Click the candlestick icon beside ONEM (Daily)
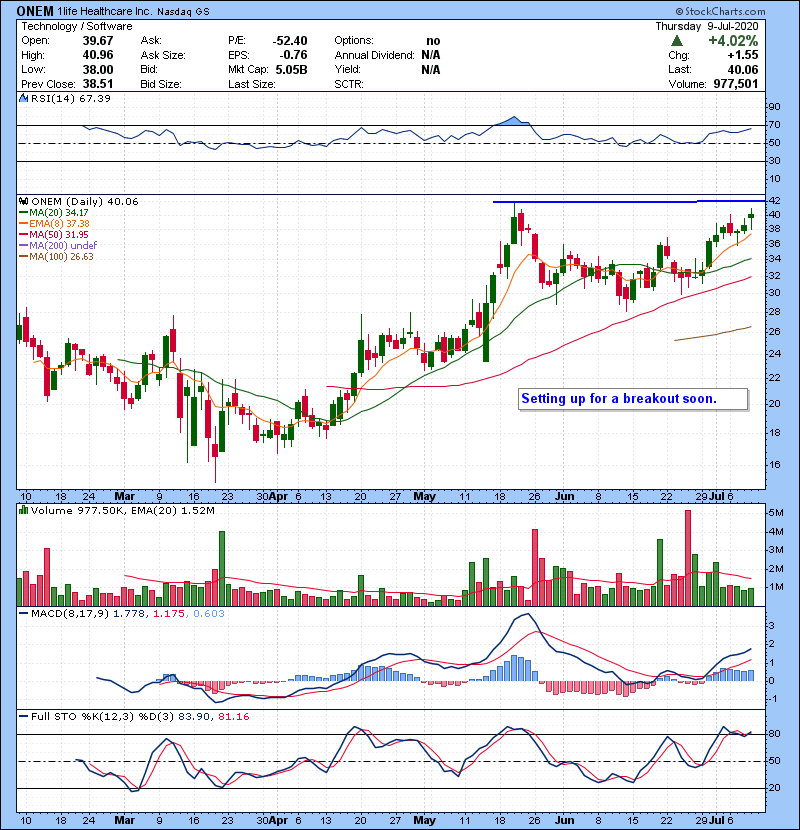The height and width of the screenshot is (830, 800). 23,201
